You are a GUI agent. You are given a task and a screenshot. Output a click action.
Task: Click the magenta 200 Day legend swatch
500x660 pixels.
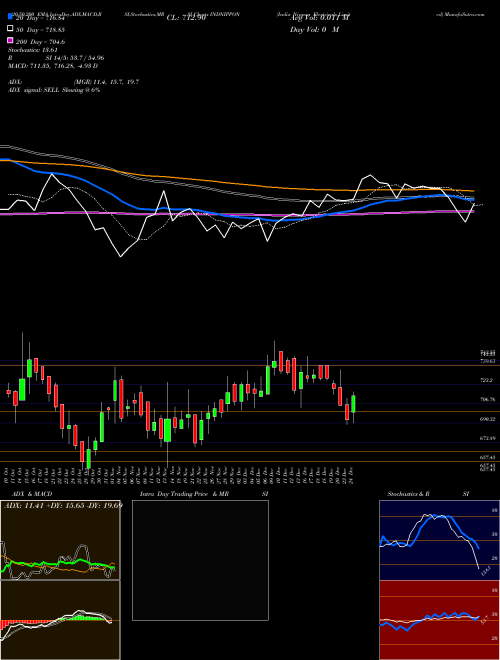point(11,41)
